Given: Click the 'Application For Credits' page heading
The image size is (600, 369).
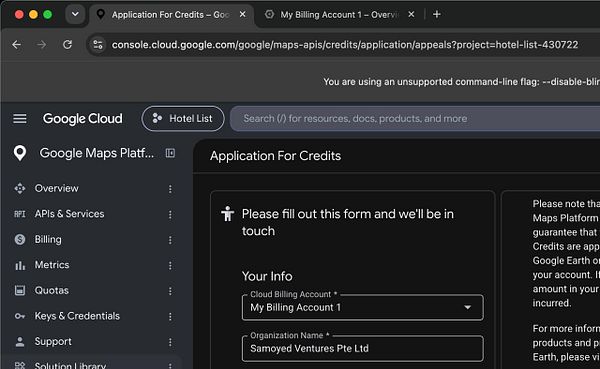Looking at the screenshot, I should tap(276, 156).
